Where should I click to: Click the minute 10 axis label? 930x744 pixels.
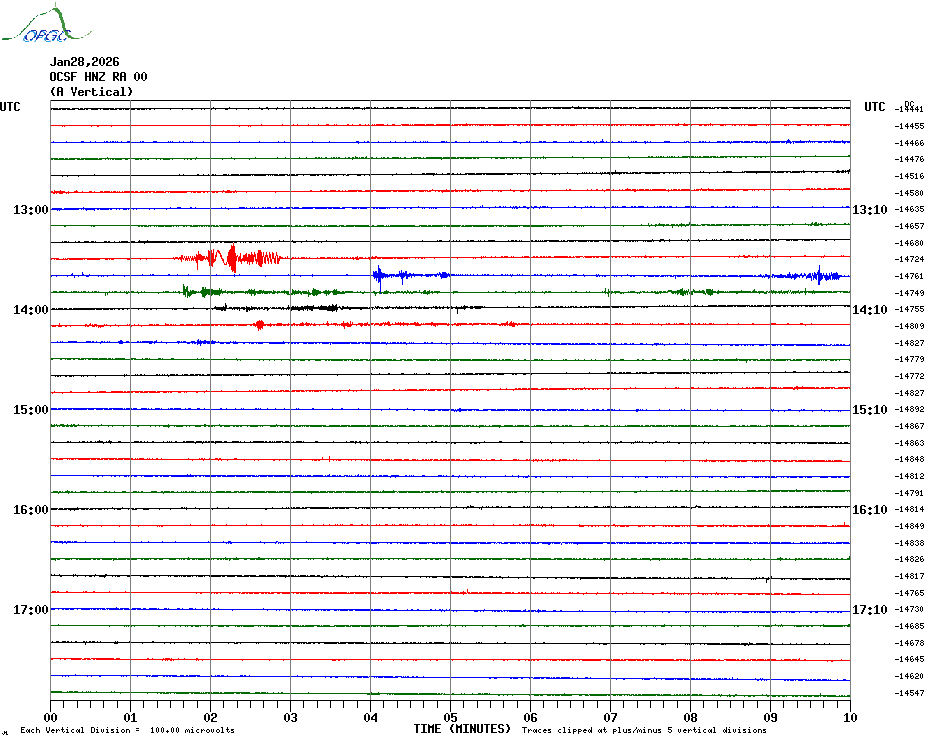point(851,717)
